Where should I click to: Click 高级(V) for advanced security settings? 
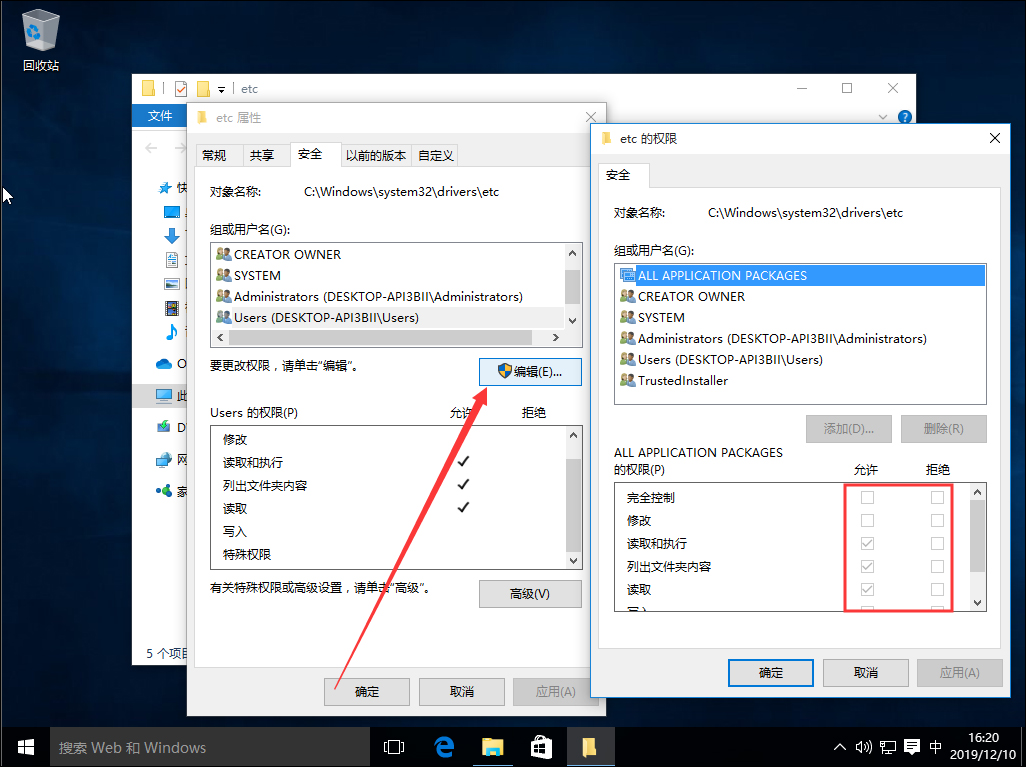tap(531, 593)
